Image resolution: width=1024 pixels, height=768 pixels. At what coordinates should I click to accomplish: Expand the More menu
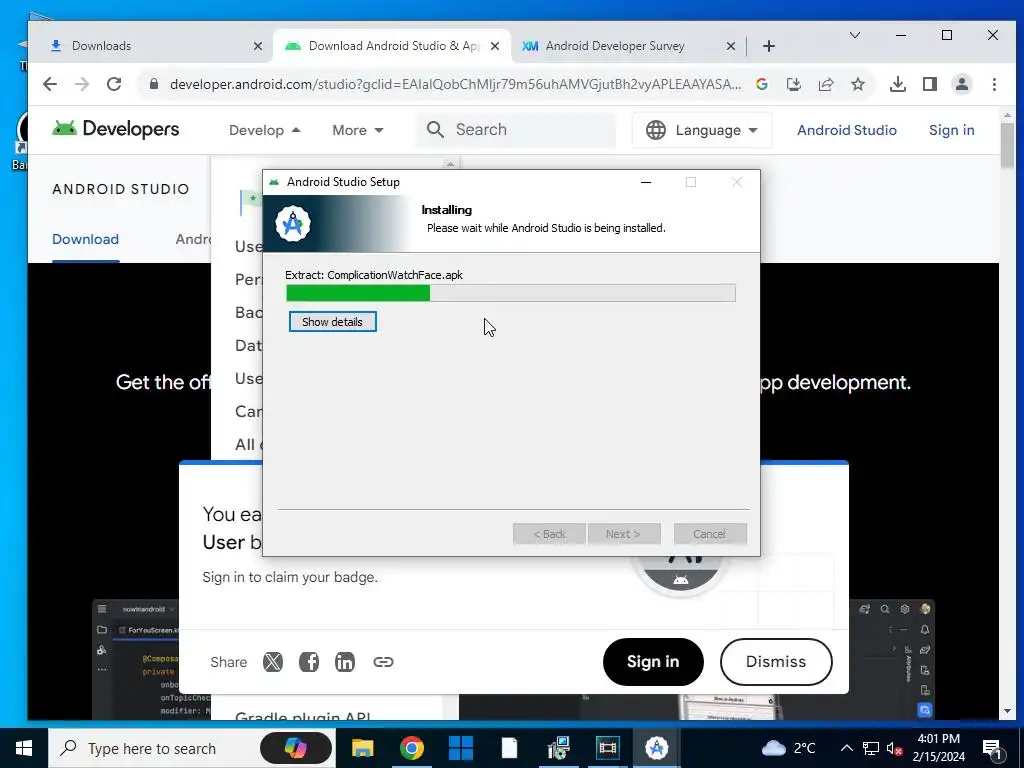click(x=357, y=130)
